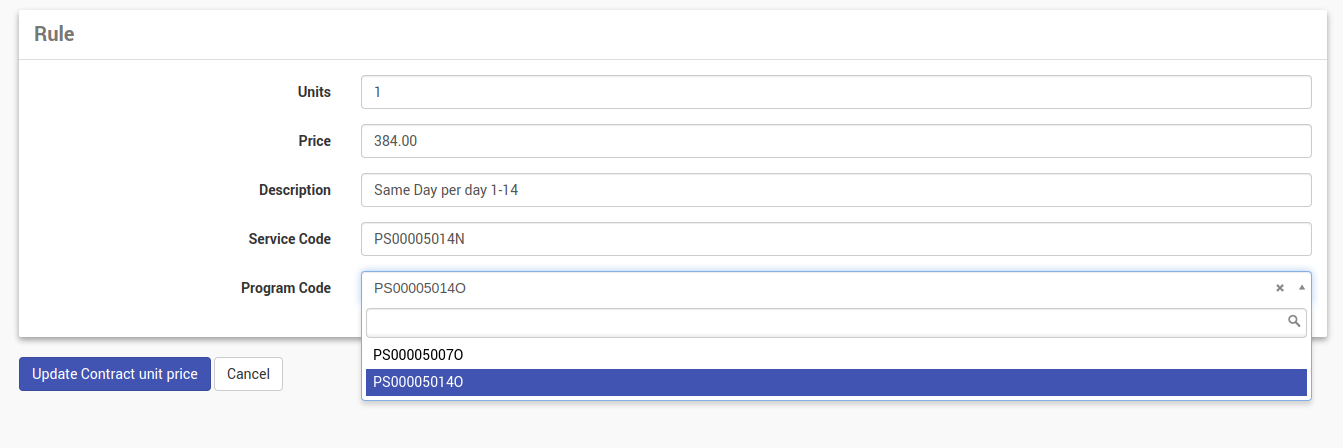Click the Program Code selection box
The width and height of the screenshot is (1343, 448).
click(800, 288)
